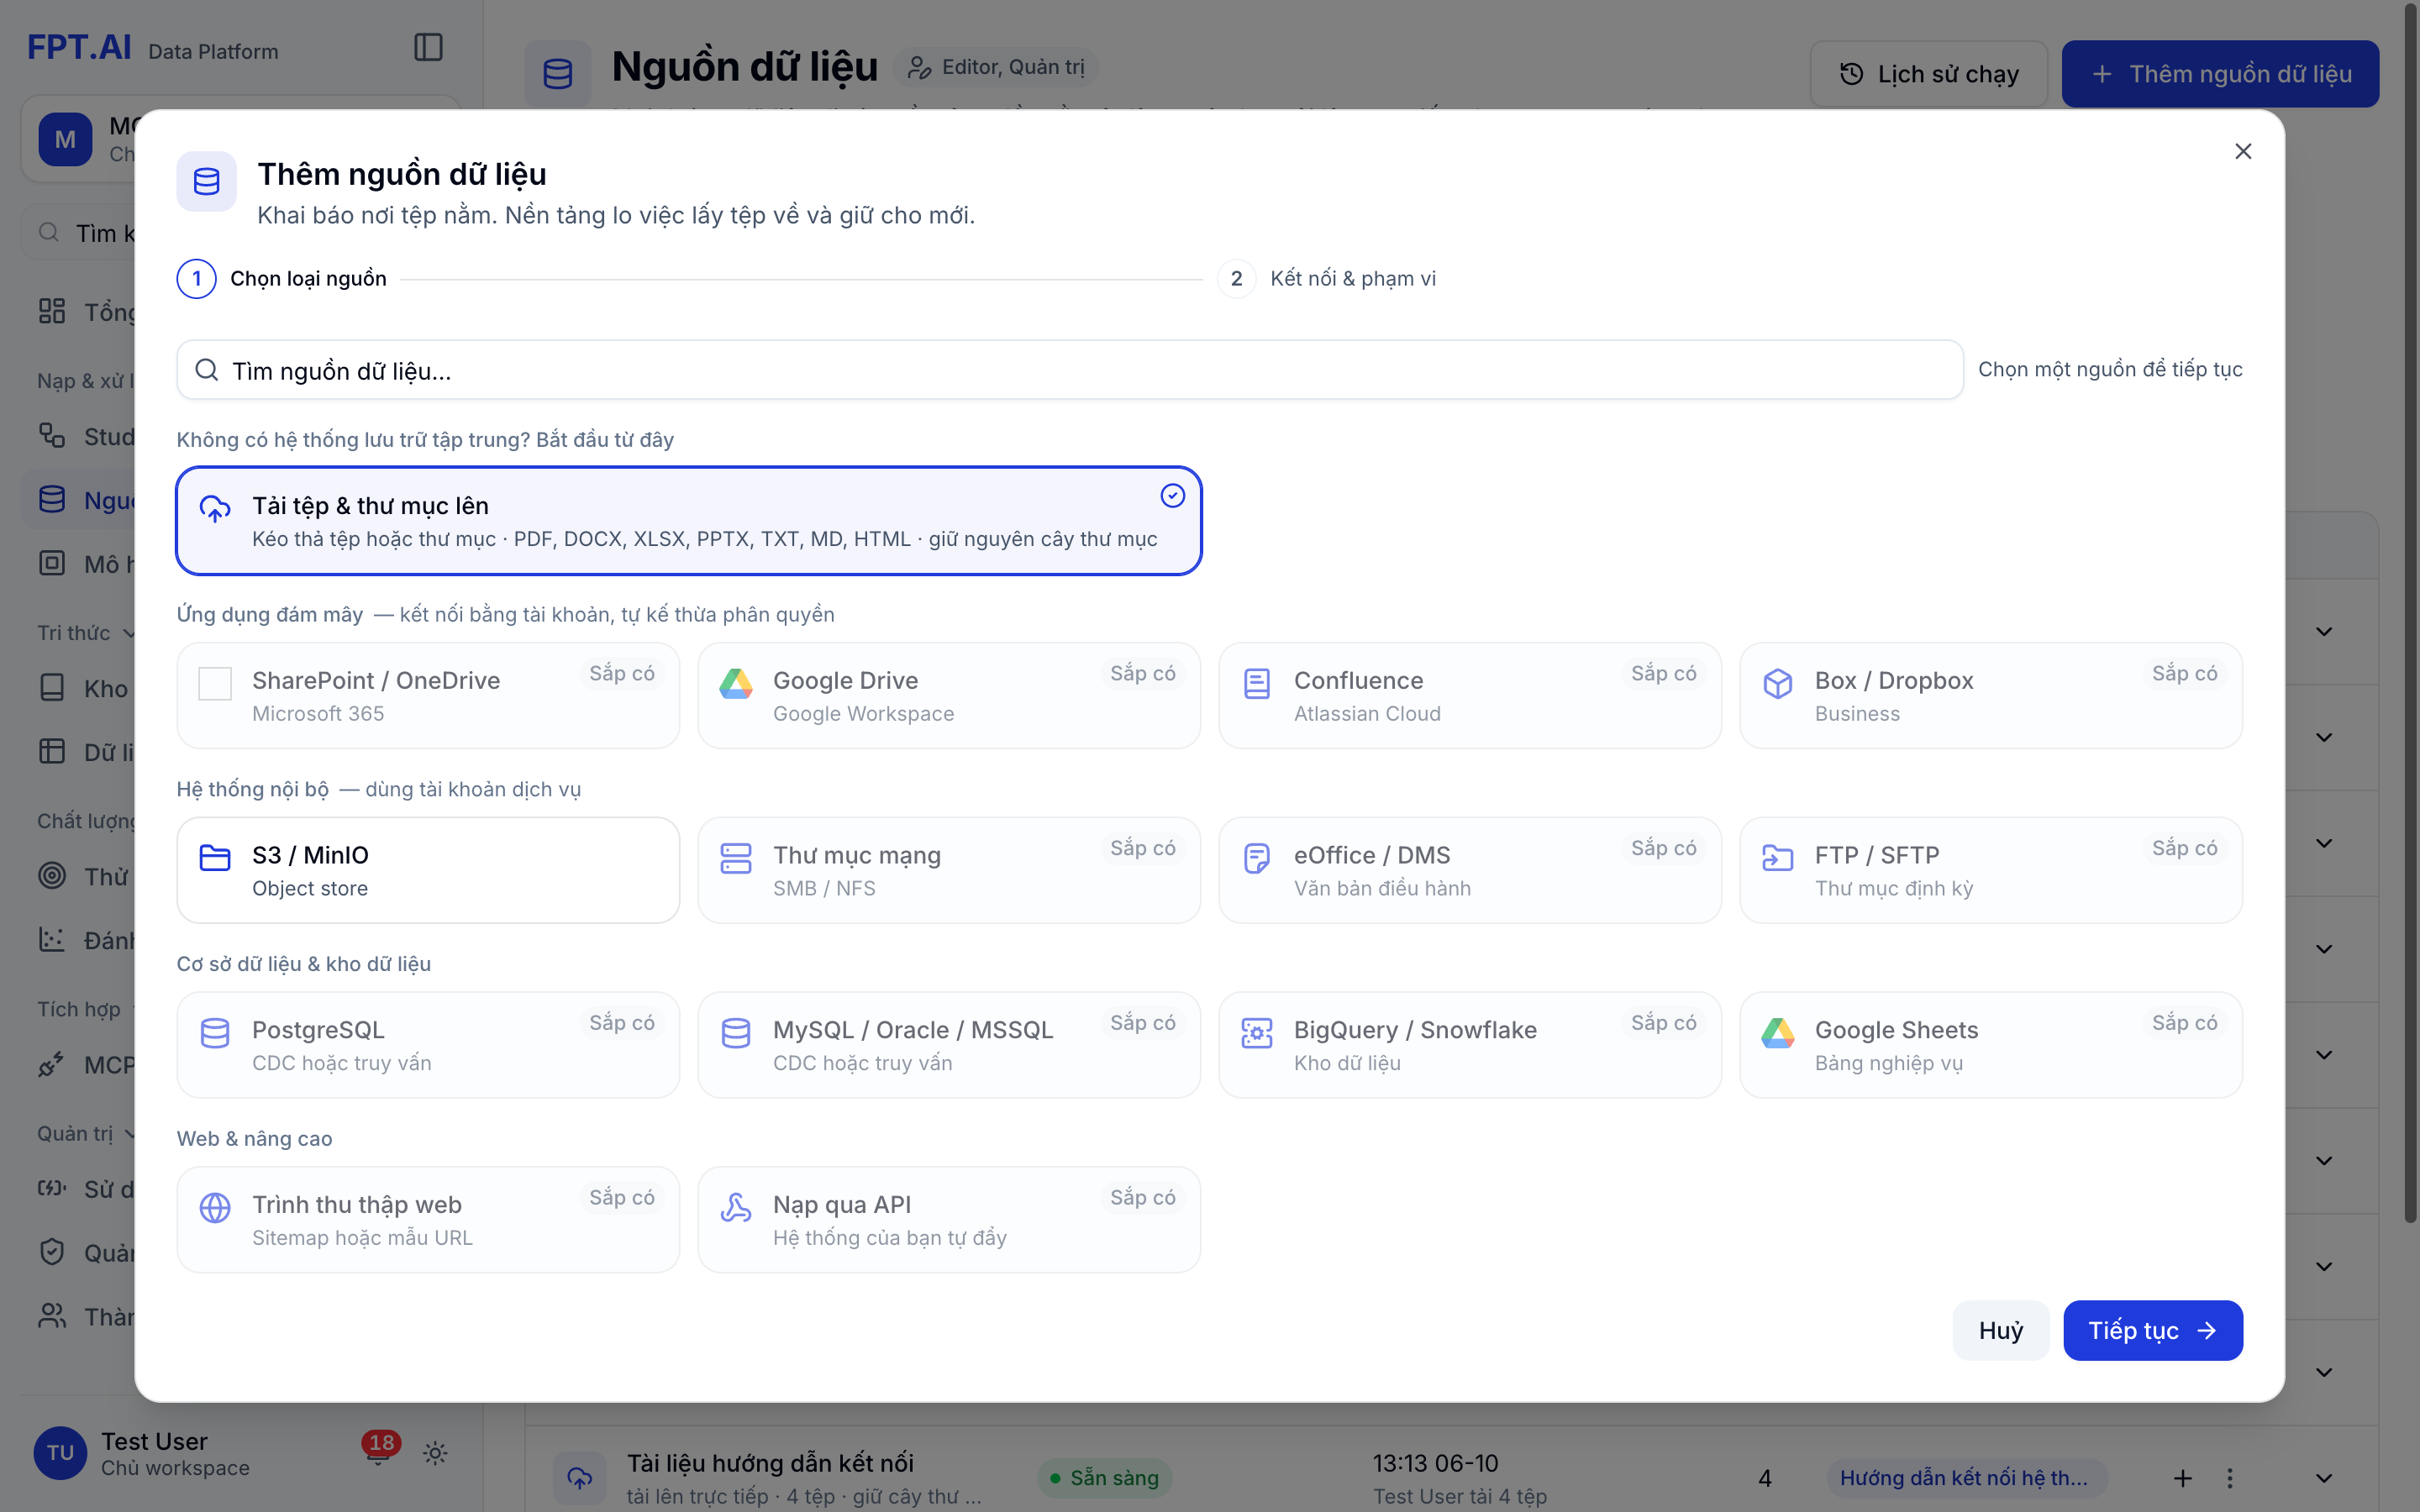2420x1512 pixels.
Task: Click the Box / Dropbox cube icon
Action: pyautogui.click(x=1778, y=683)
